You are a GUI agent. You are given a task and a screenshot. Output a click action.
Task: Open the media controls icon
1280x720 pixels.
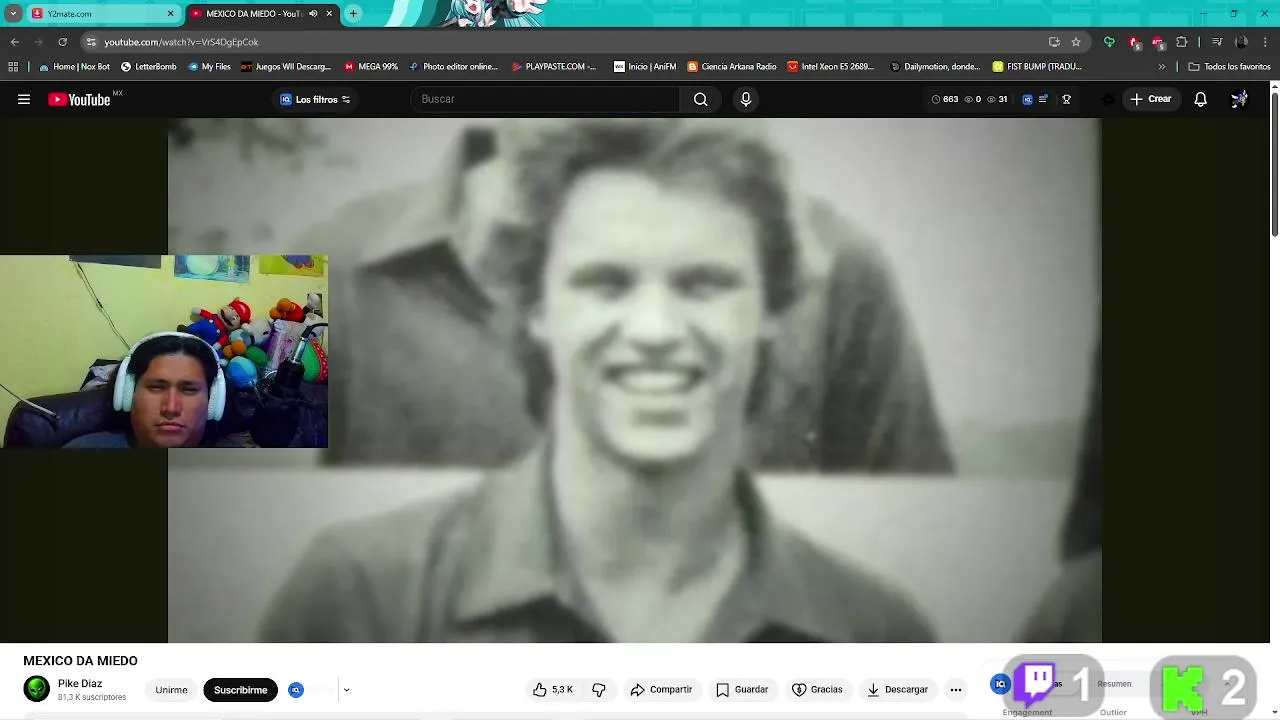pyautogui.click(x=1217, y=42)
